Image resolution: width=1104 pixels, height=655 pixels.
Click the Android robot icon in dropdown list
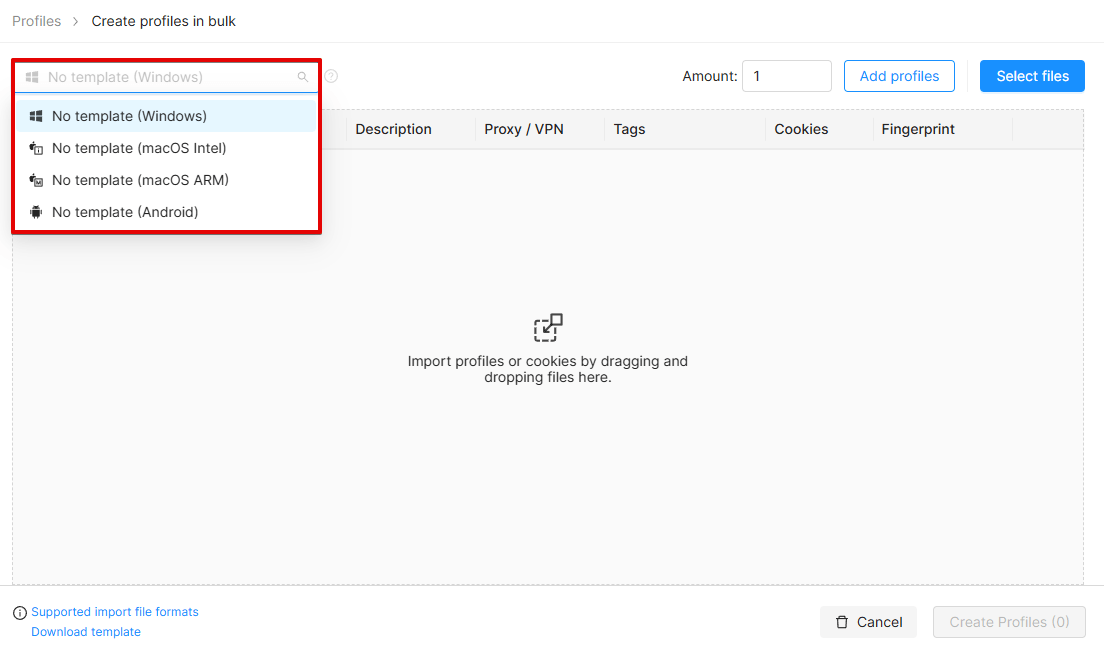pos(36,212)
